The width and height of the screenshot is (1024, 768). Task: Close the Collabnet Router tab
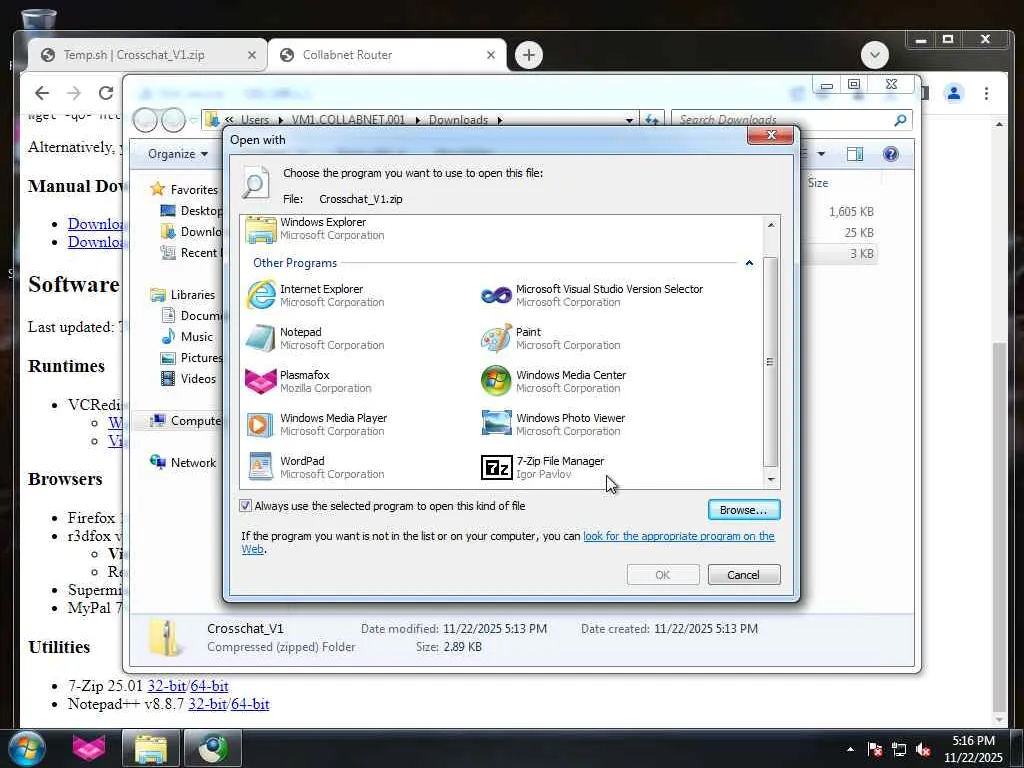491,56
